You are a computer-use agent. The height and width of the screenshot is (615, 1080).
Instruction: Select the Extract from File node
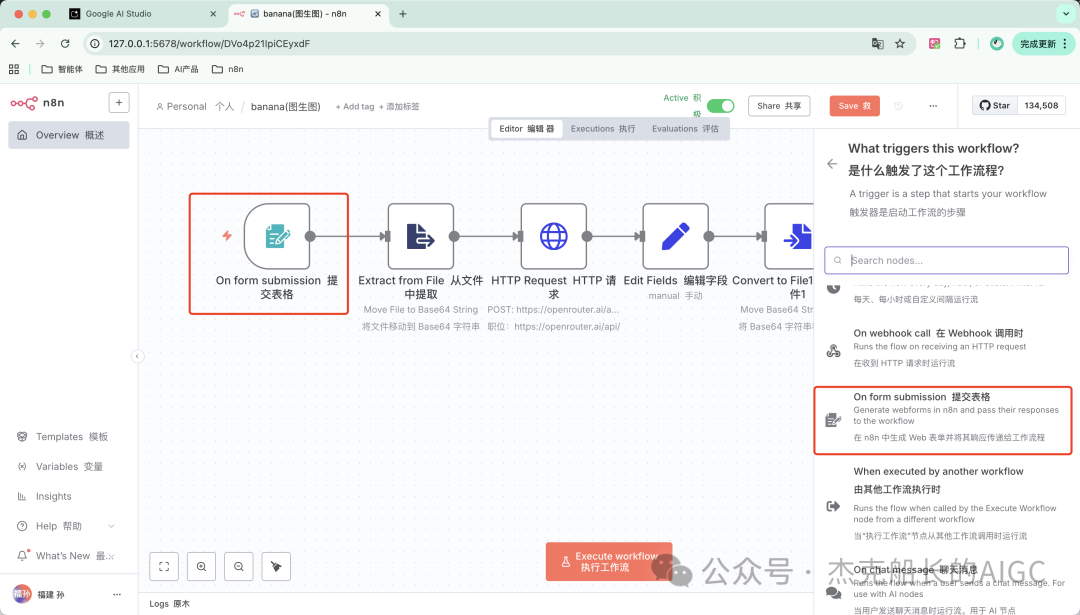click(x=420, y=236)
